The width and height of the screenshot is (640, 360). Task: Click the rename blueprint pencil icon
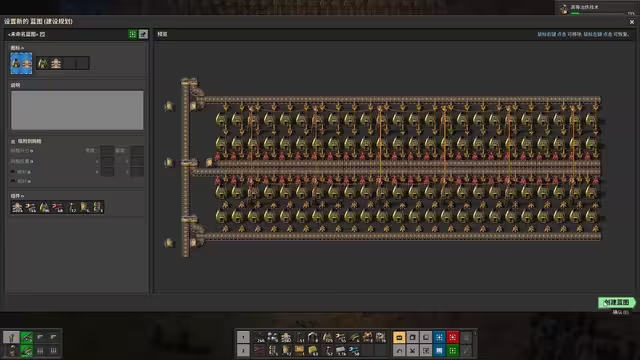pyautogui.click(x=42, y=34)
